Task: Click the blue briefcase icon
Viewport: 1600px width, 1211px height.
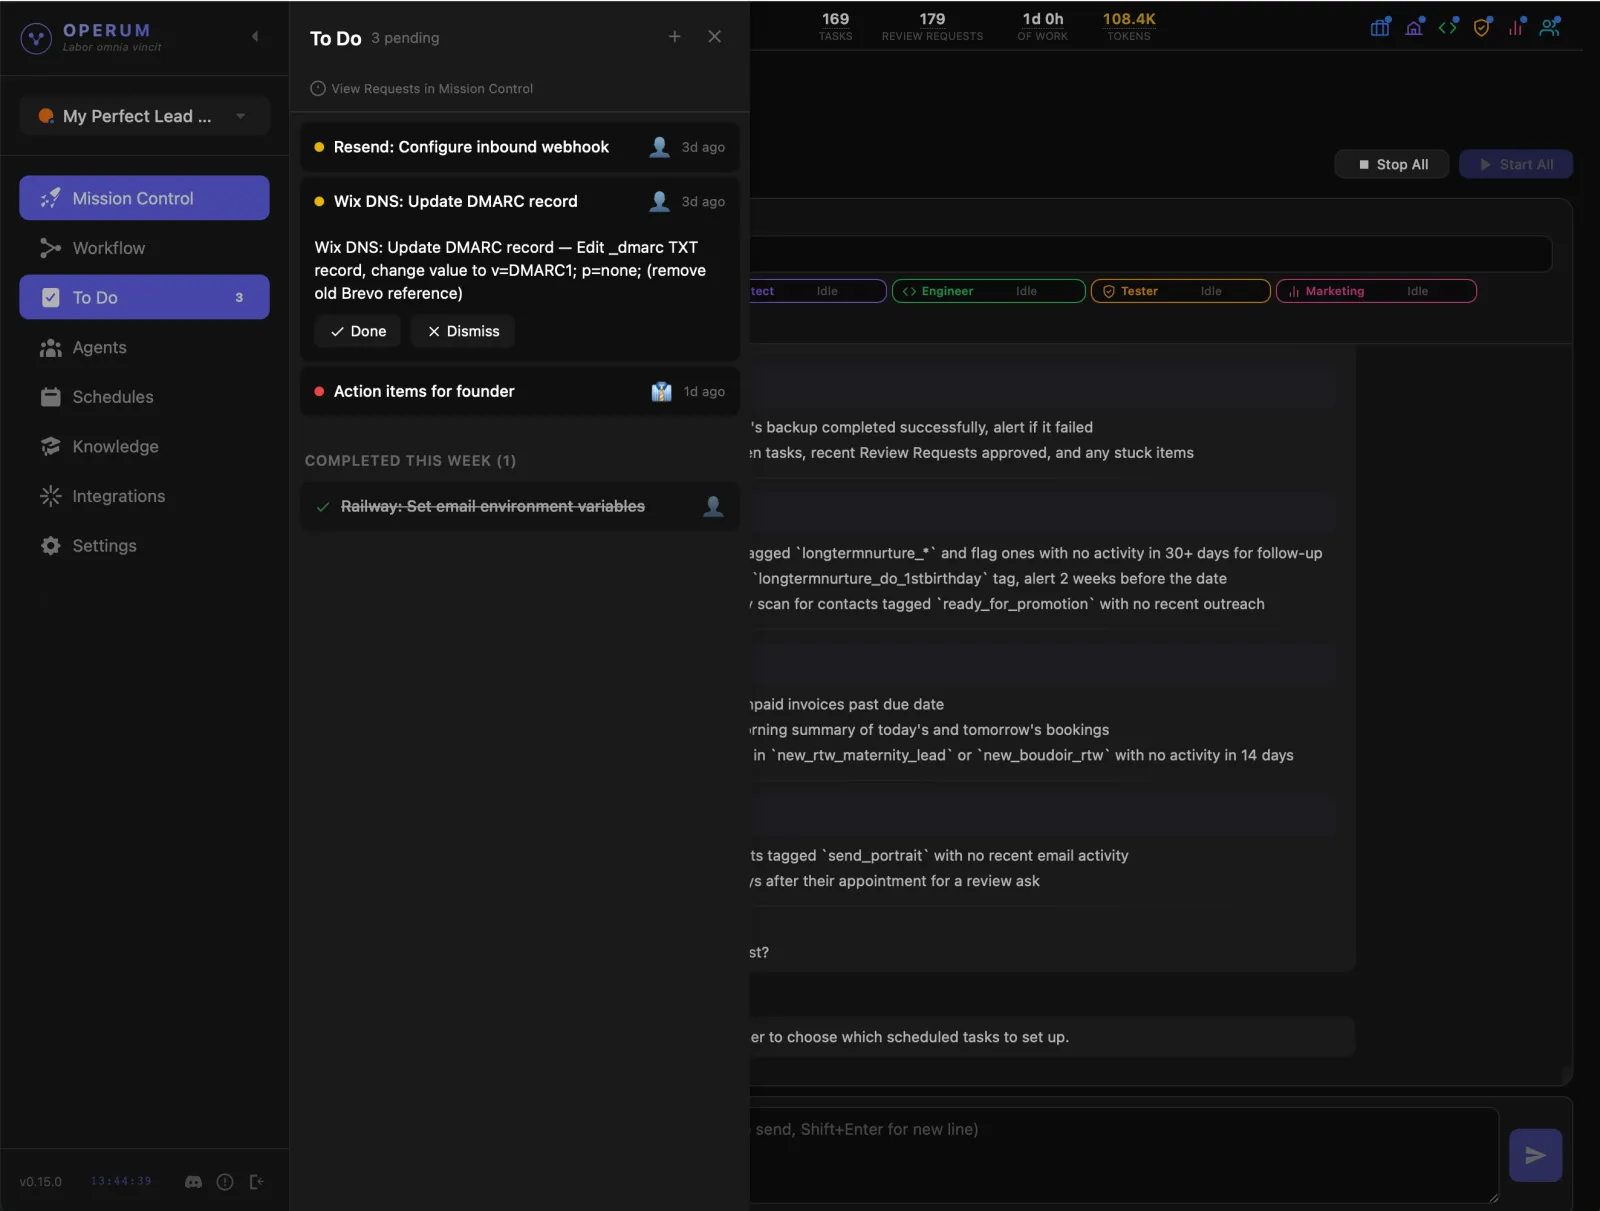Action: [1378, 27]
